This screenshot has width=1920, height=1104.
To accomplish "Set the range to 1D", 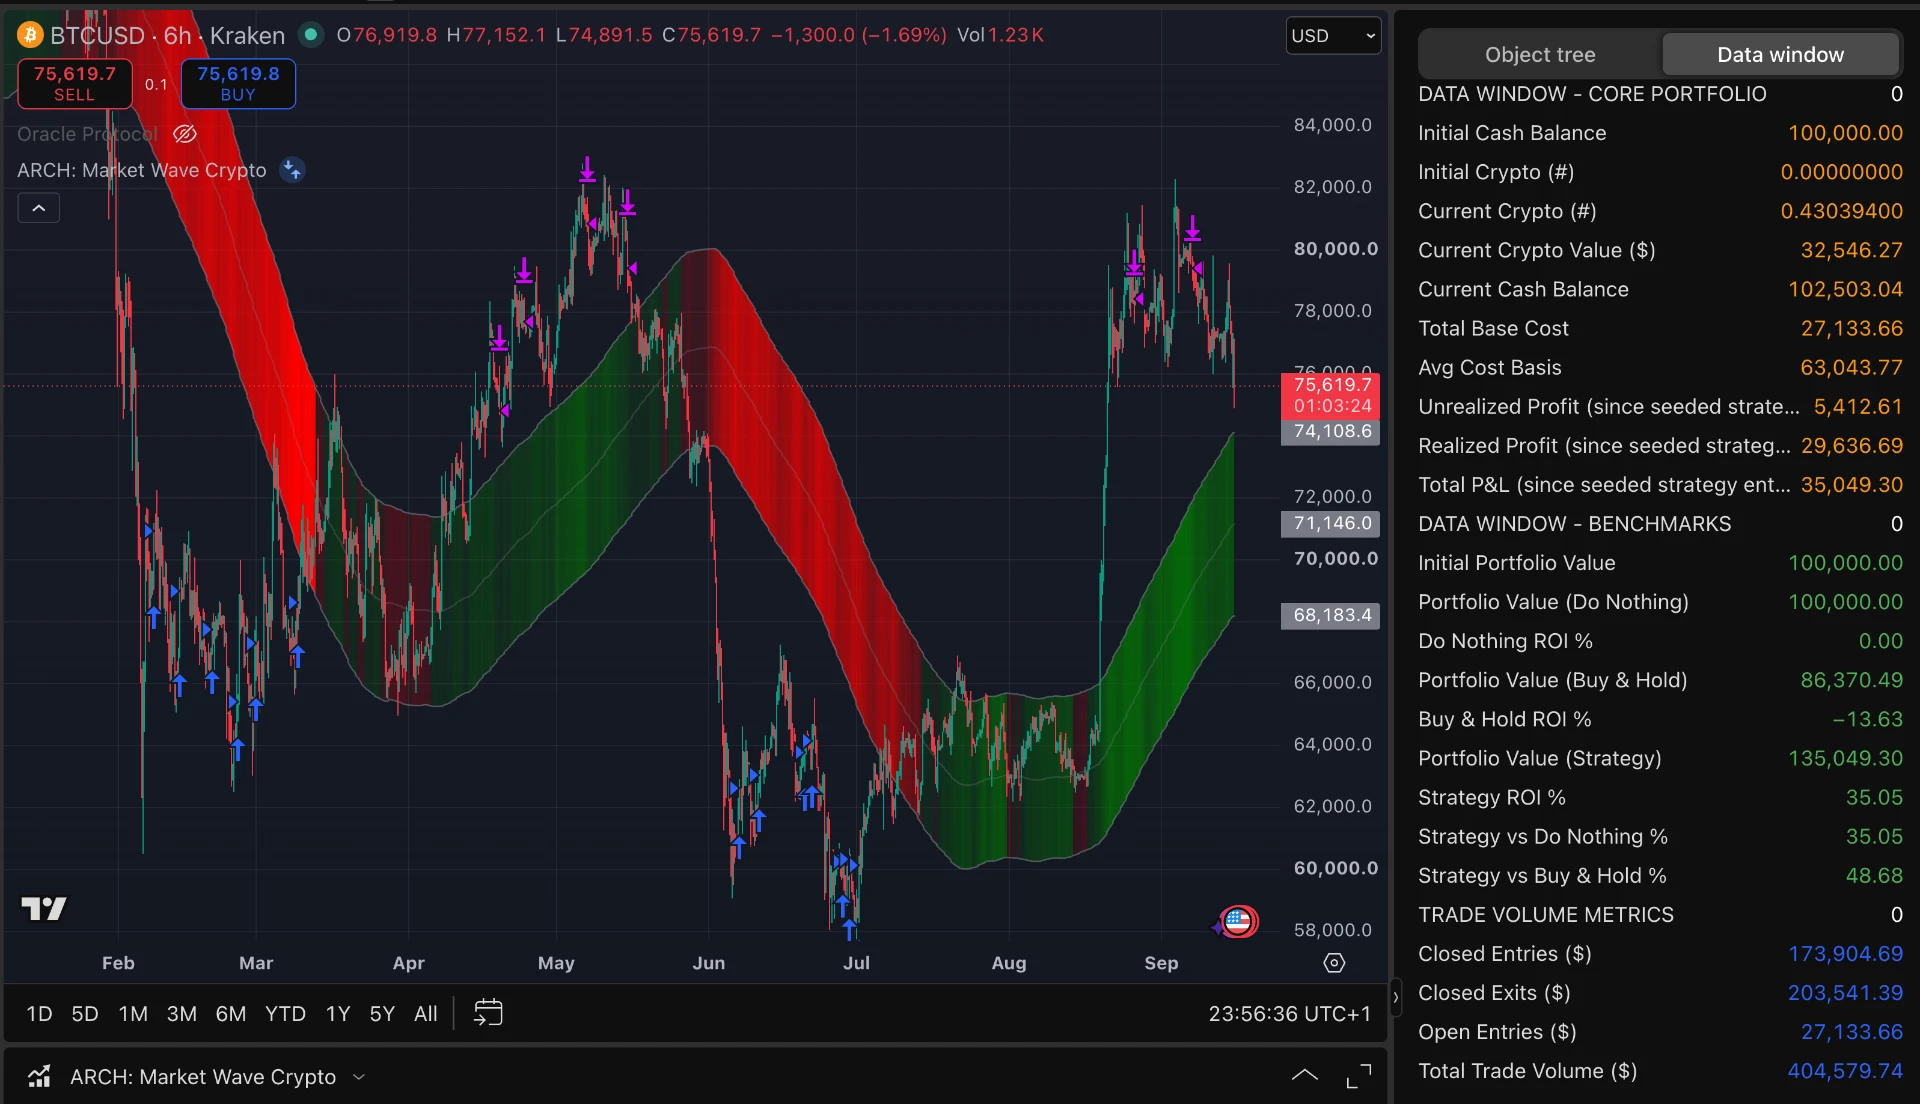I will [x=39, y=1014].
